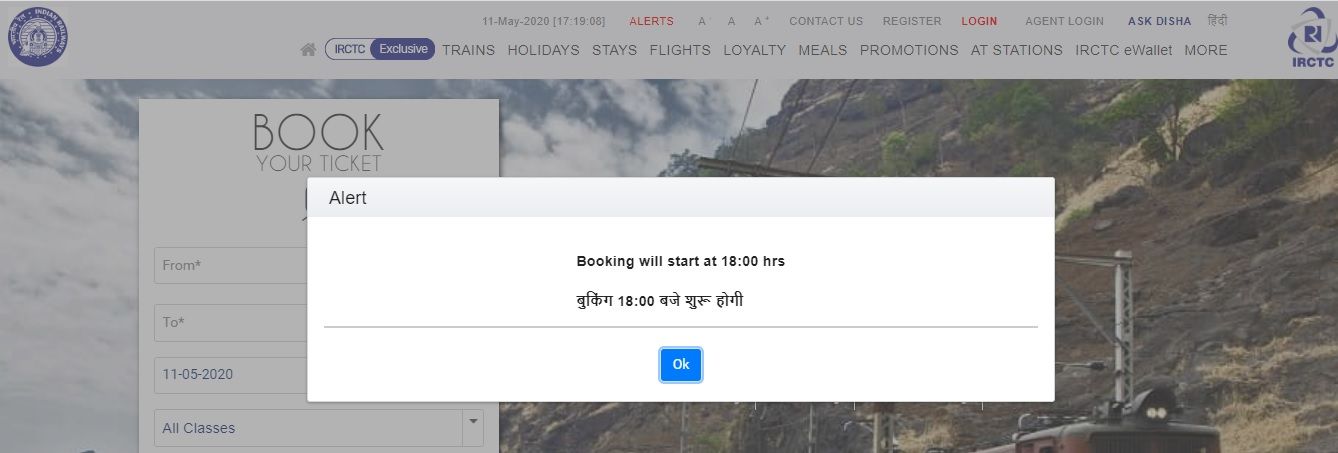The width and height of the screenshot is (1338, 453).
Task: Click the ALERTS link
Action: [651, 21]
